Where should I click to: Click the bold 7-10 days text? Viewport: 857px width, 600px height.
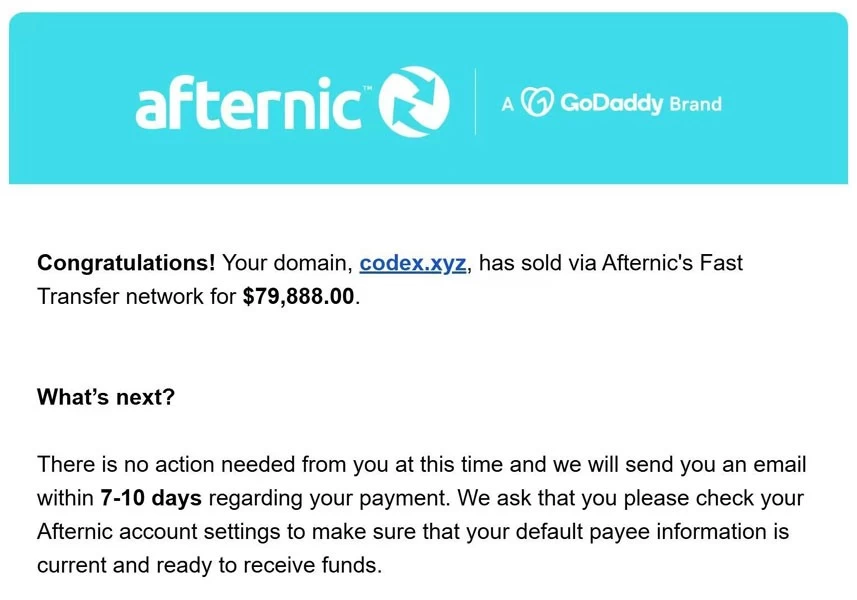coord(151,498)
